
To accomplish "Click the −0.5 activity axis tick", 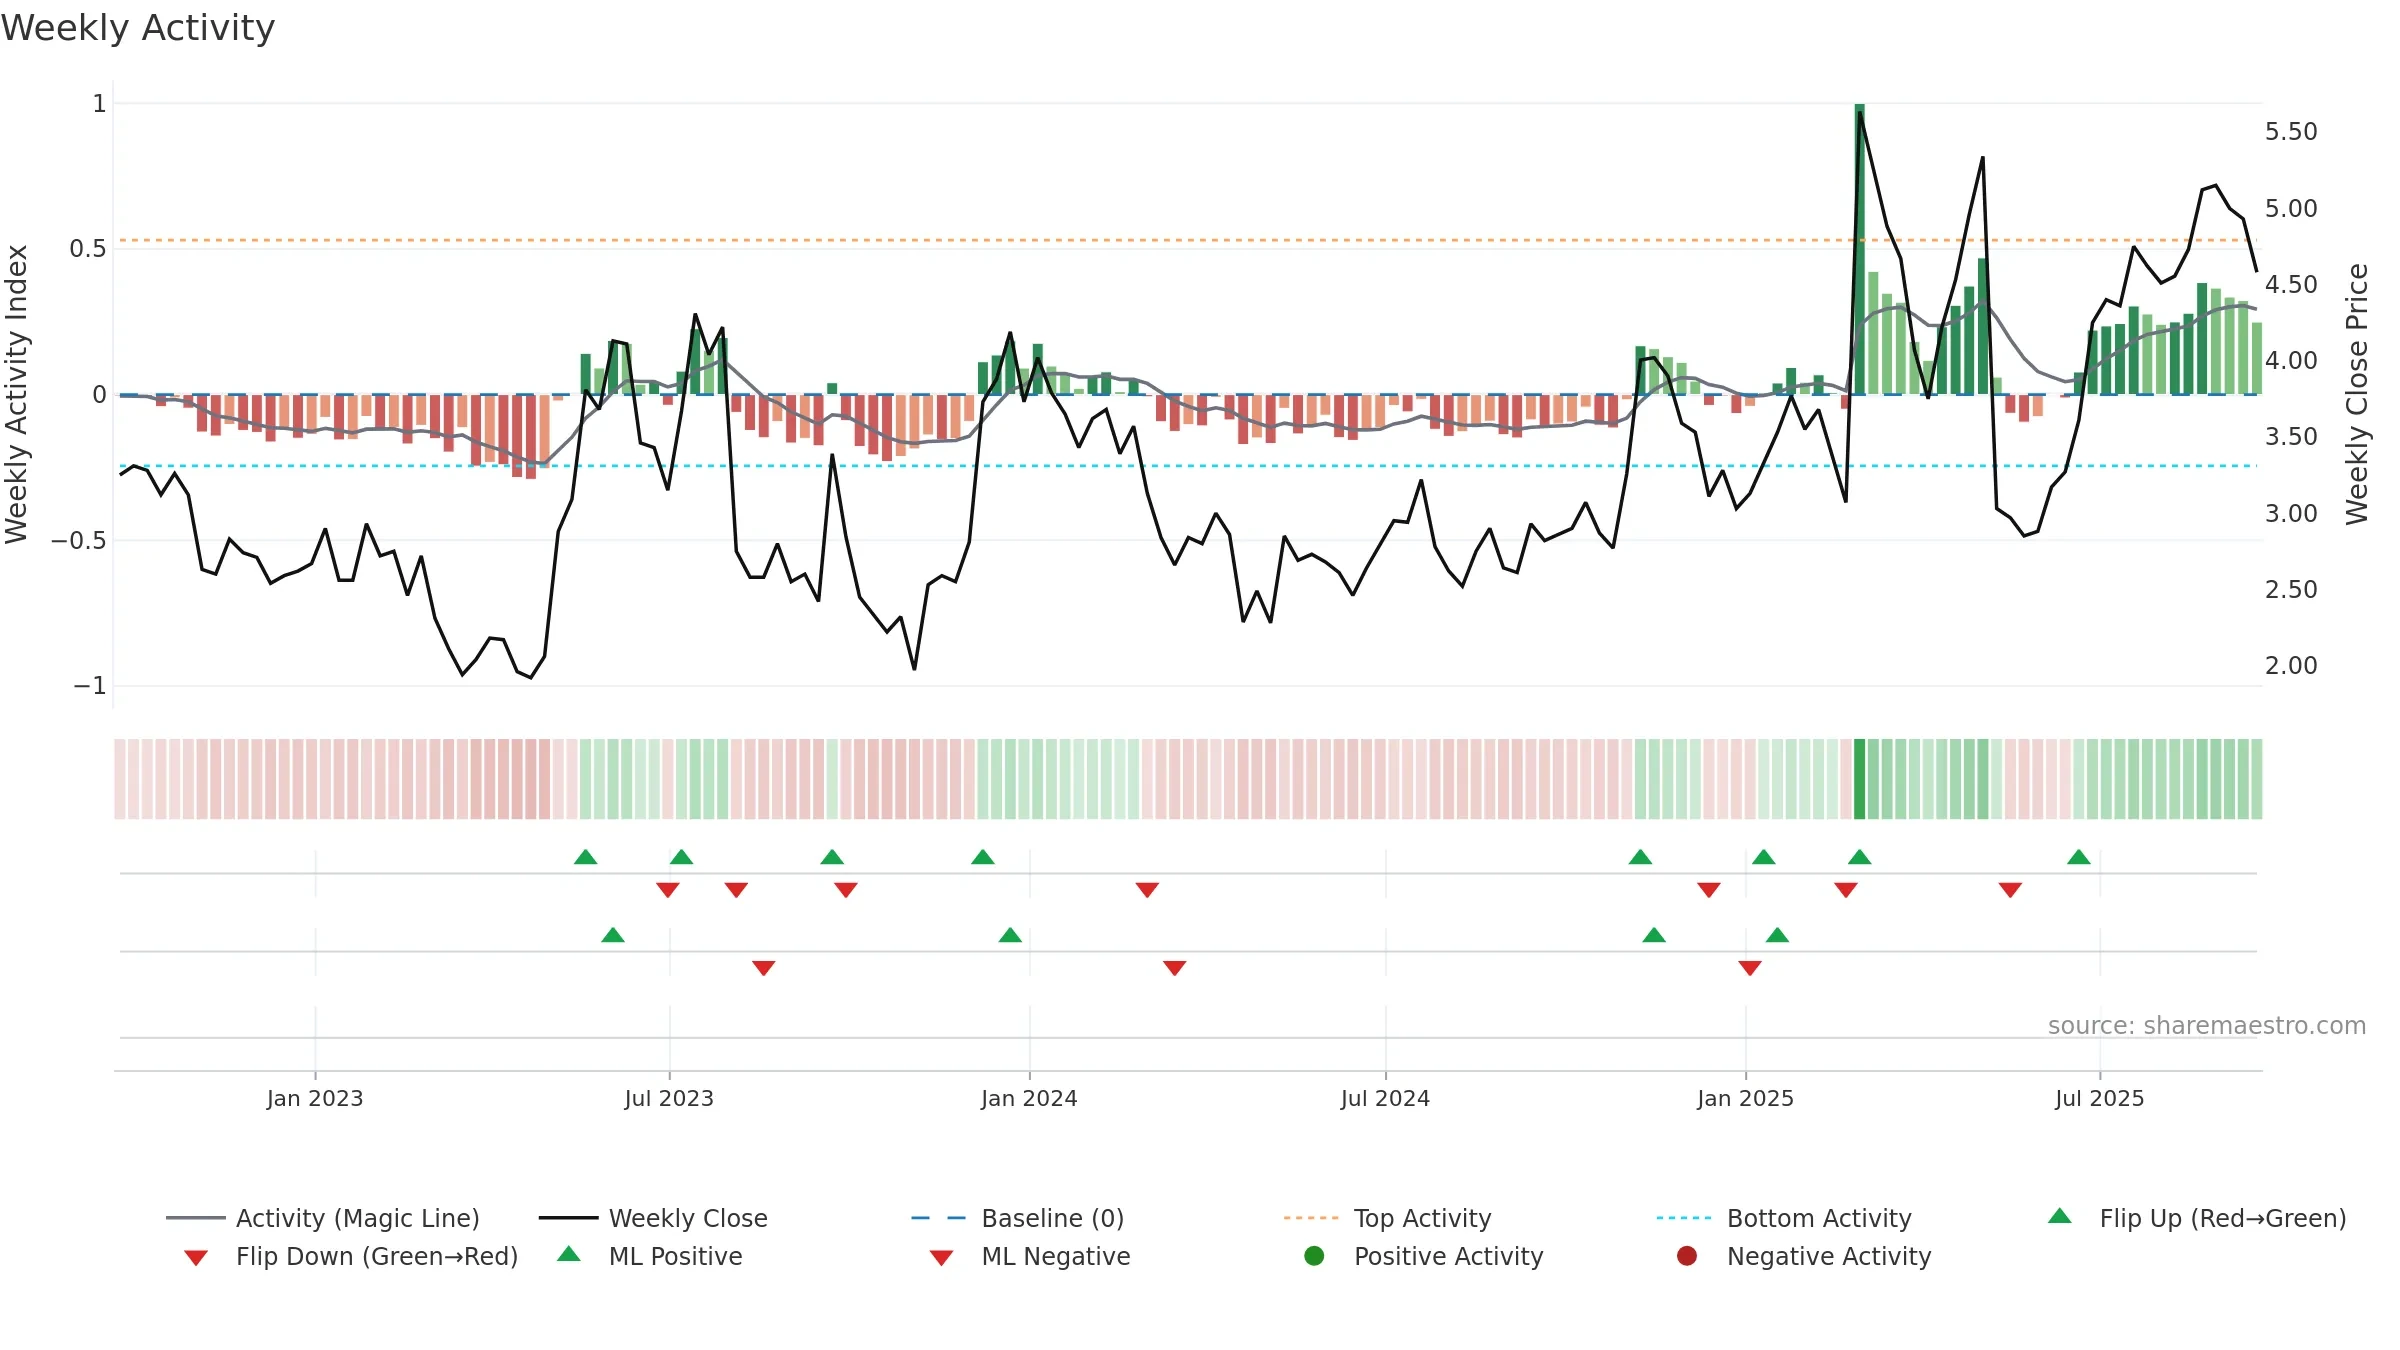I will [x=78, y=541].
